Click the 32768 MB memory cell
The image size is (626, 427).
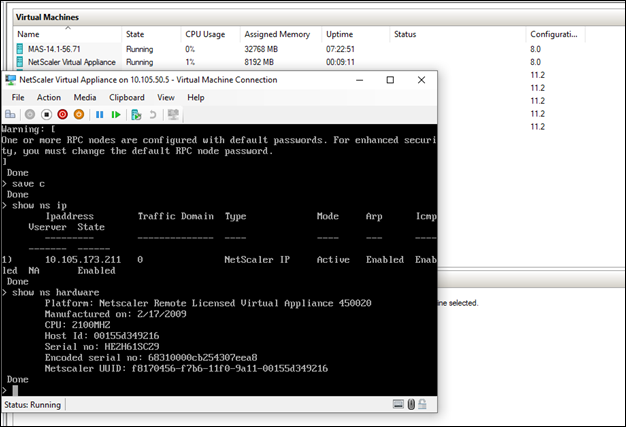pyautogui.click(x=261, y=49)
